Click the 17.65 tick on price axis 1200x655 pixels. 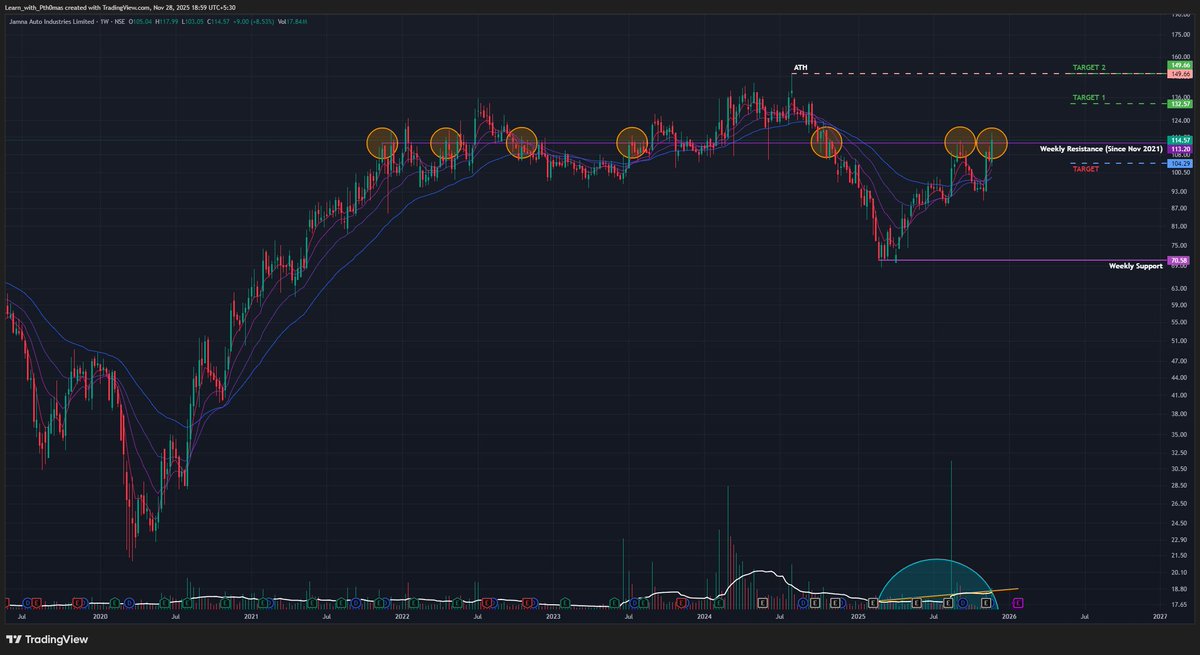pyautogui.click(x=1181, y=605)
